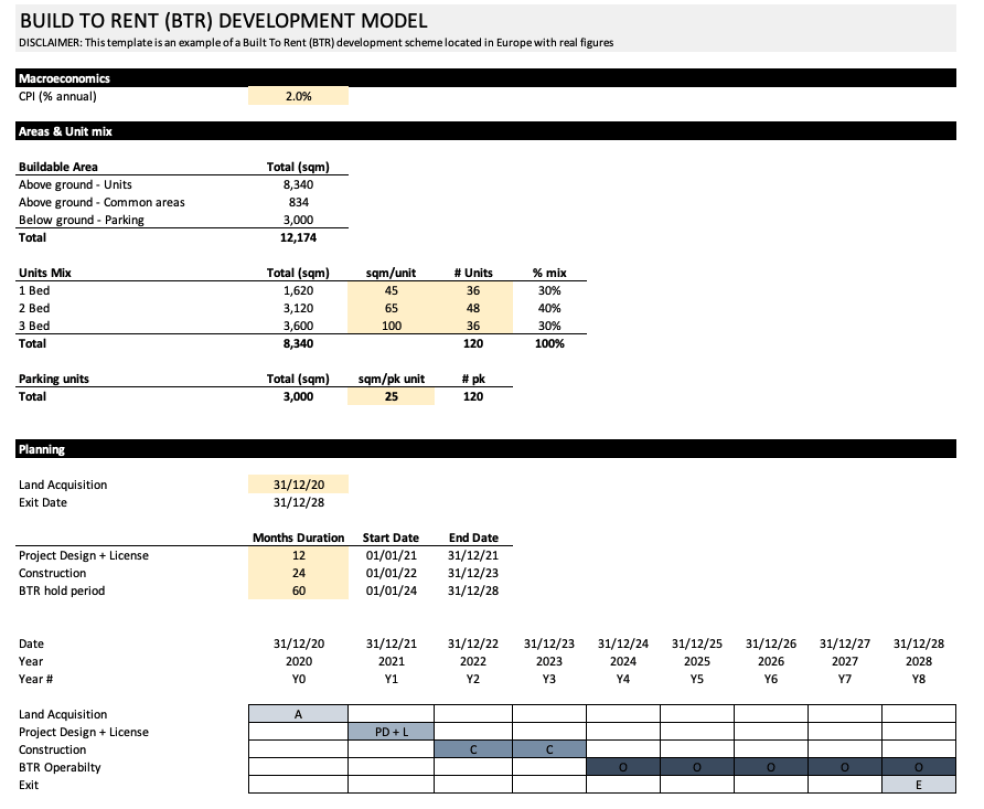984x809 pixels.
Task: Edit the 2 Bed sqm/unit value 65
Action: (x=389, y=308)
